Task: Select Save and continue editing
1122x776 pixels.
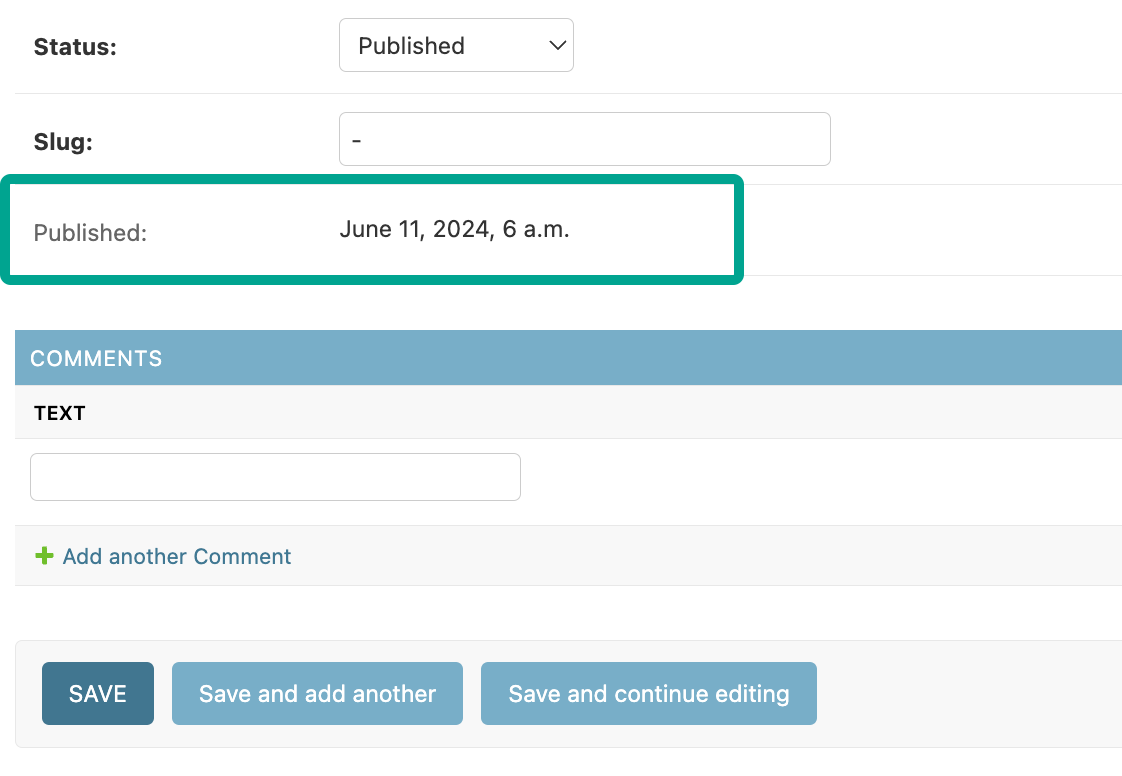Action: (648, 693)
